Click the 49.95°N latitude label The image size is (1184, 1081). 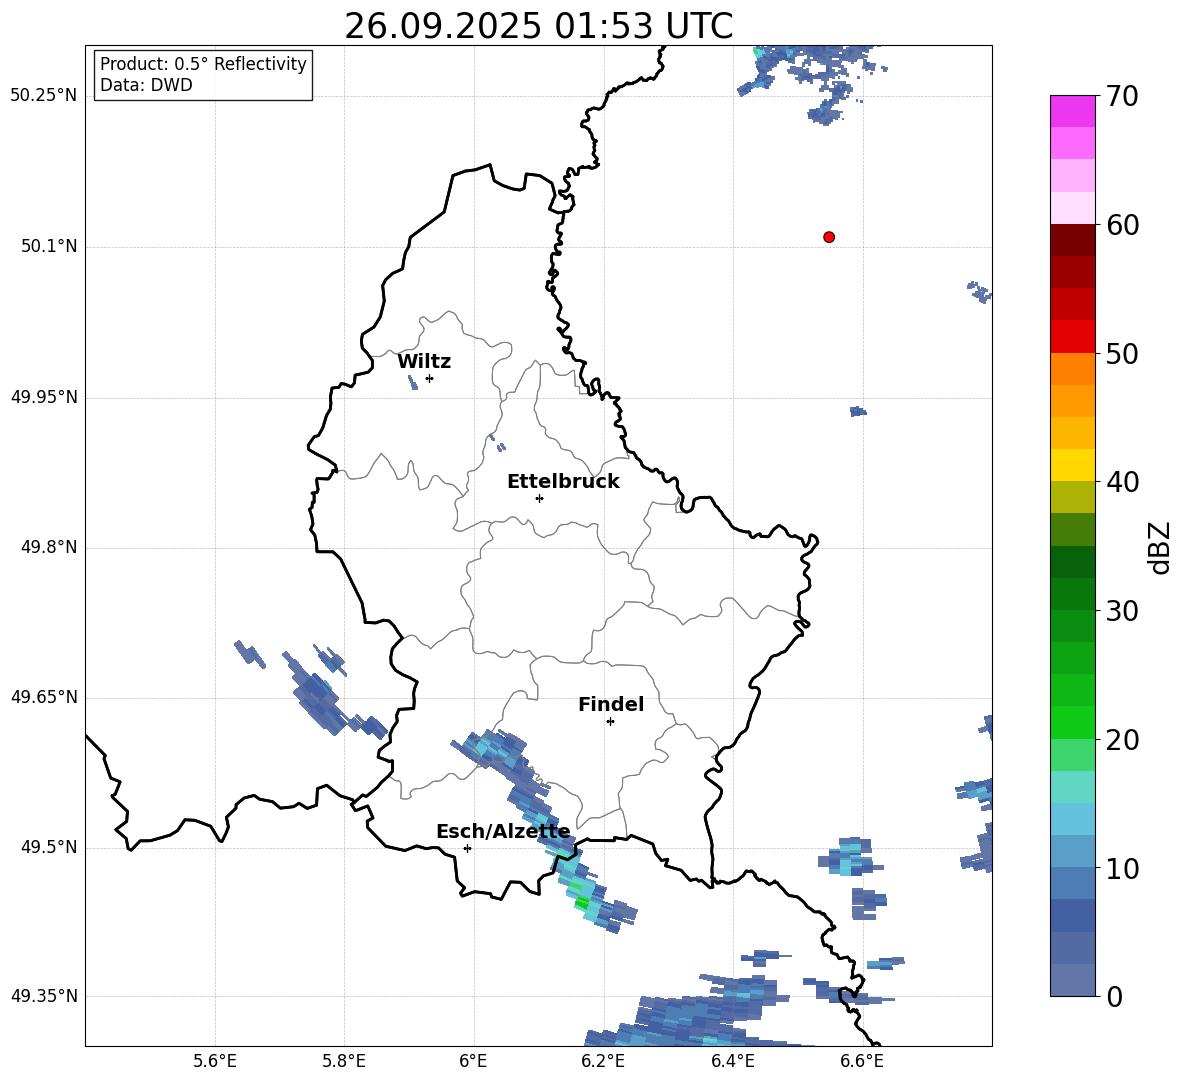(44, 396)
